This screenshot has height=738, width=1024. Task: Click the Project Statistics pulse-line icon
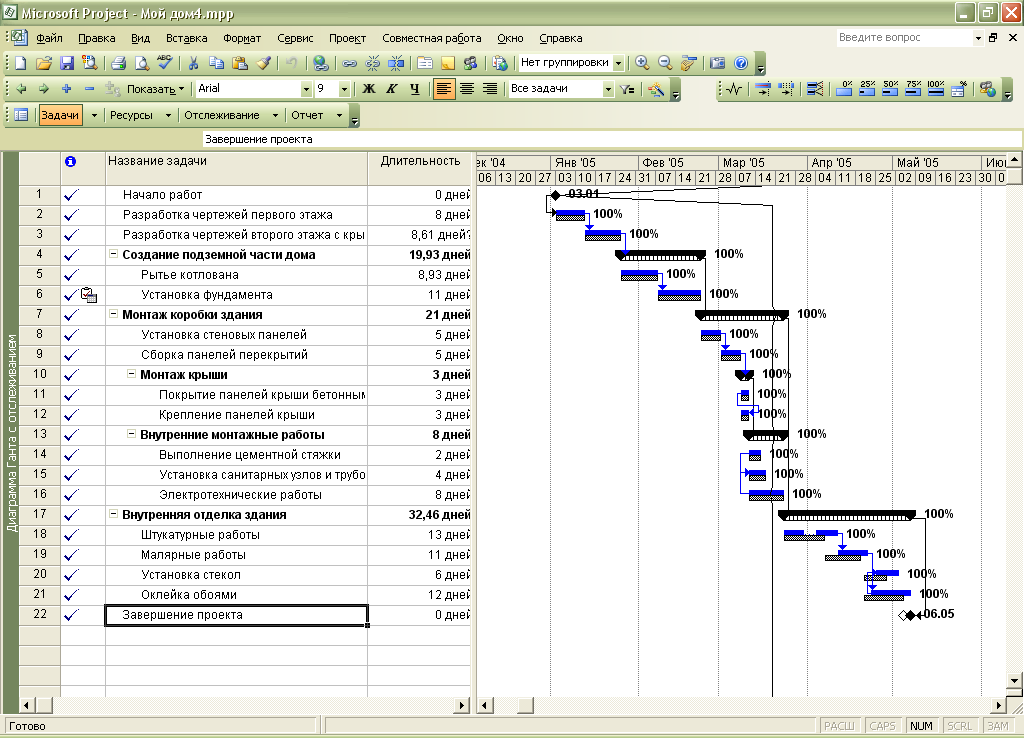[x=734, y=89]
